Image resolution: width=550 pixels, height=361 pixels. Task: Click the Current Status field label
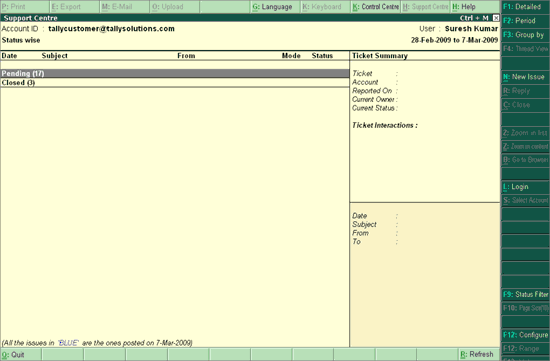373,108
